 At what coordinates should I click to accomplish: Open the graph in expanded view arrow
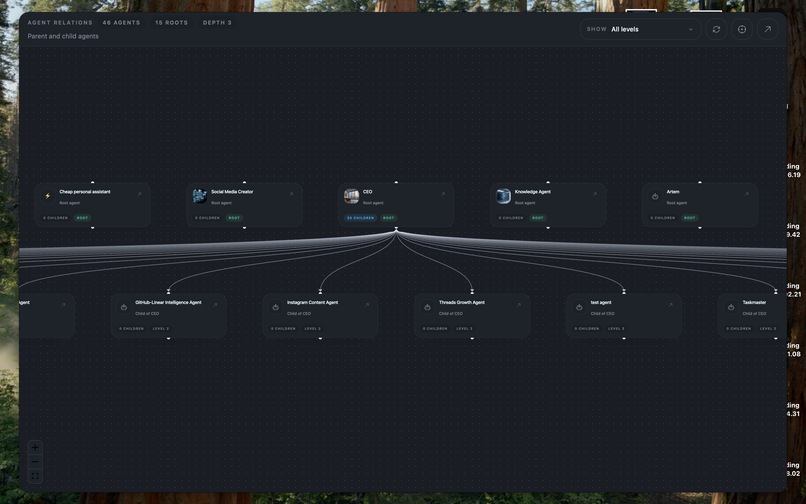point(767,29)
